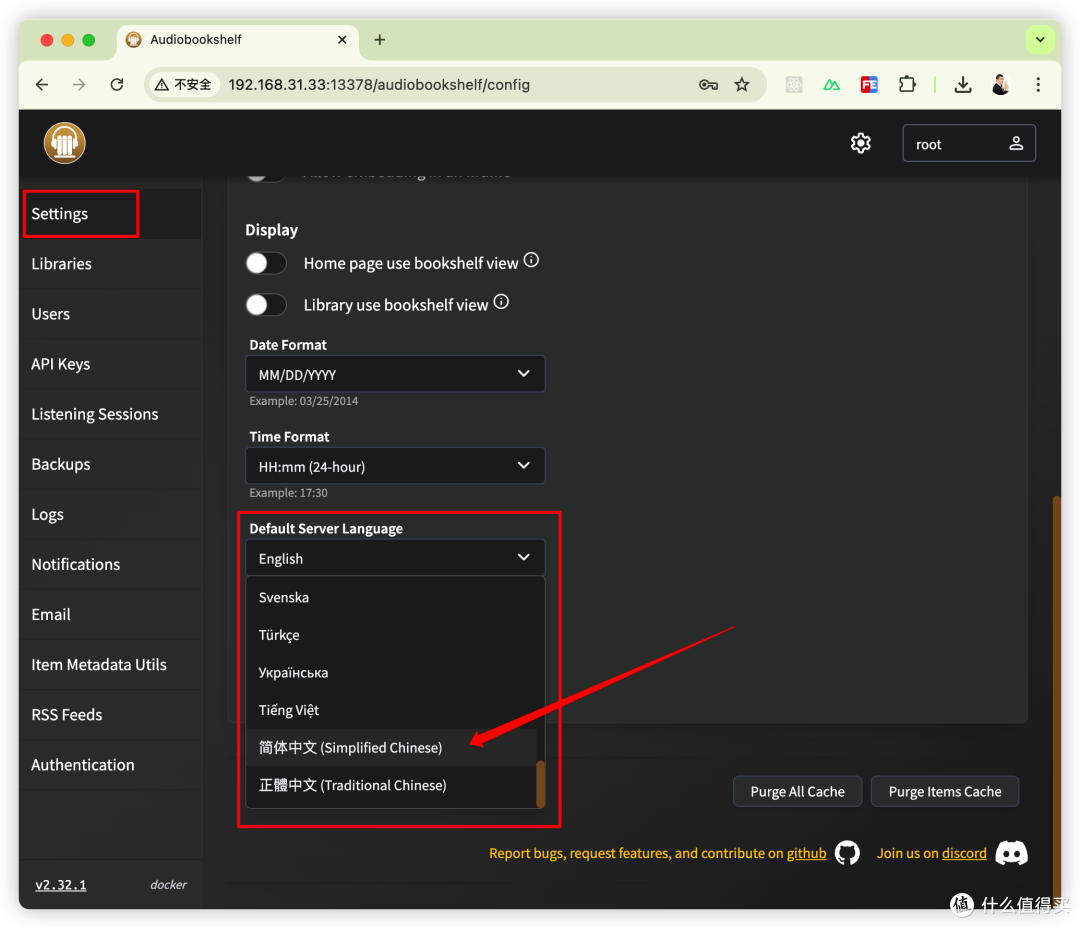
Task: Click the language list scrollbar thumb
Action: tap(541, 783)
